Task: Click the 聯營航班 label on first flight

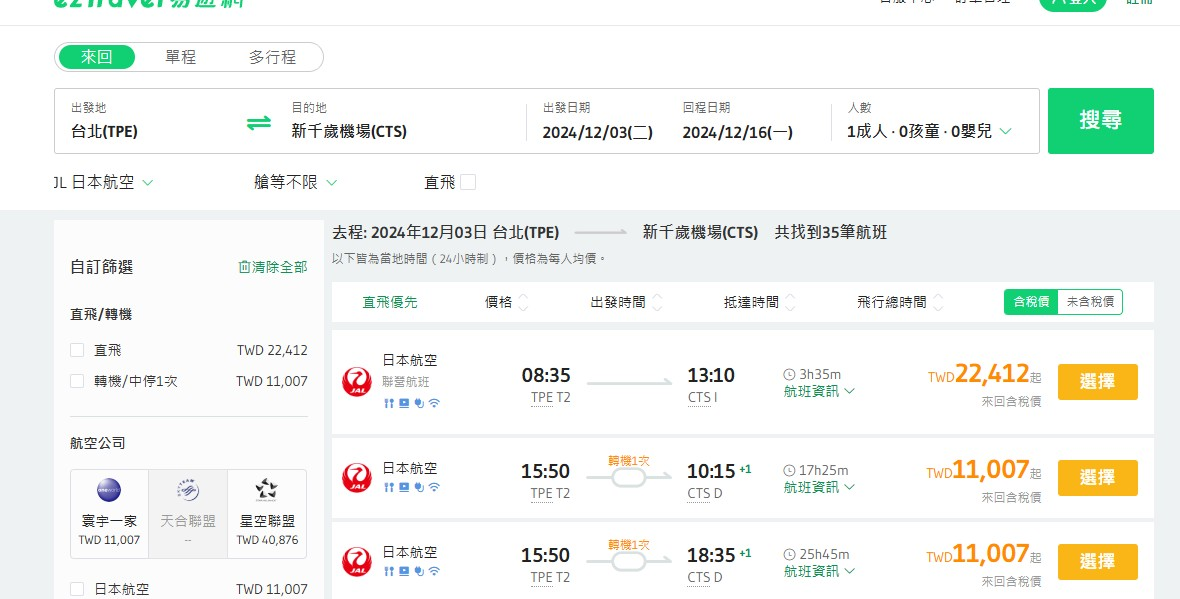Action: 406,382
